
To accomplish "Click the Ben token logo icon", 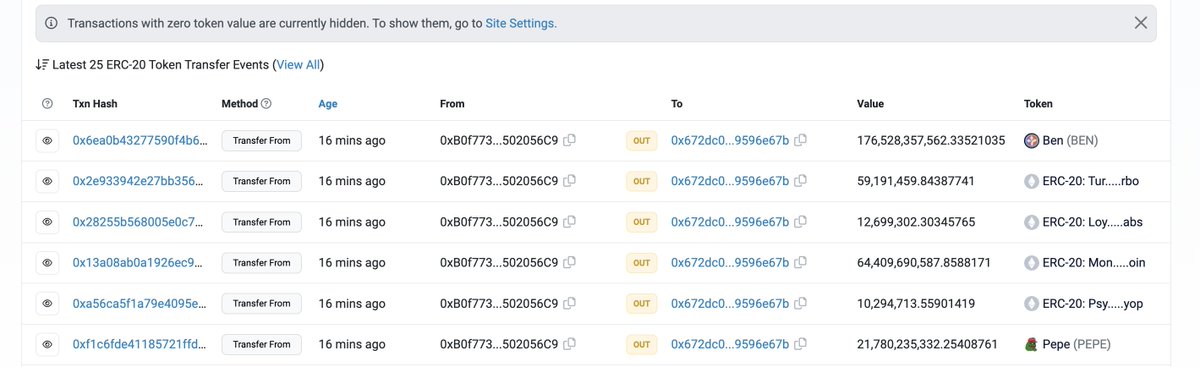I will click(x=1031, y=141).
